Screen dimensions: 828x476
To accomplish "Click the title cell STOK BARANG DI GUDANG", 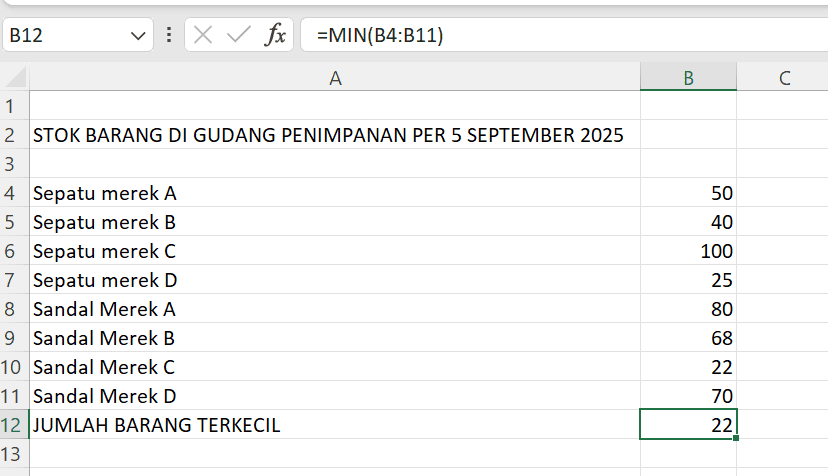I will click(x=328, y=135).
